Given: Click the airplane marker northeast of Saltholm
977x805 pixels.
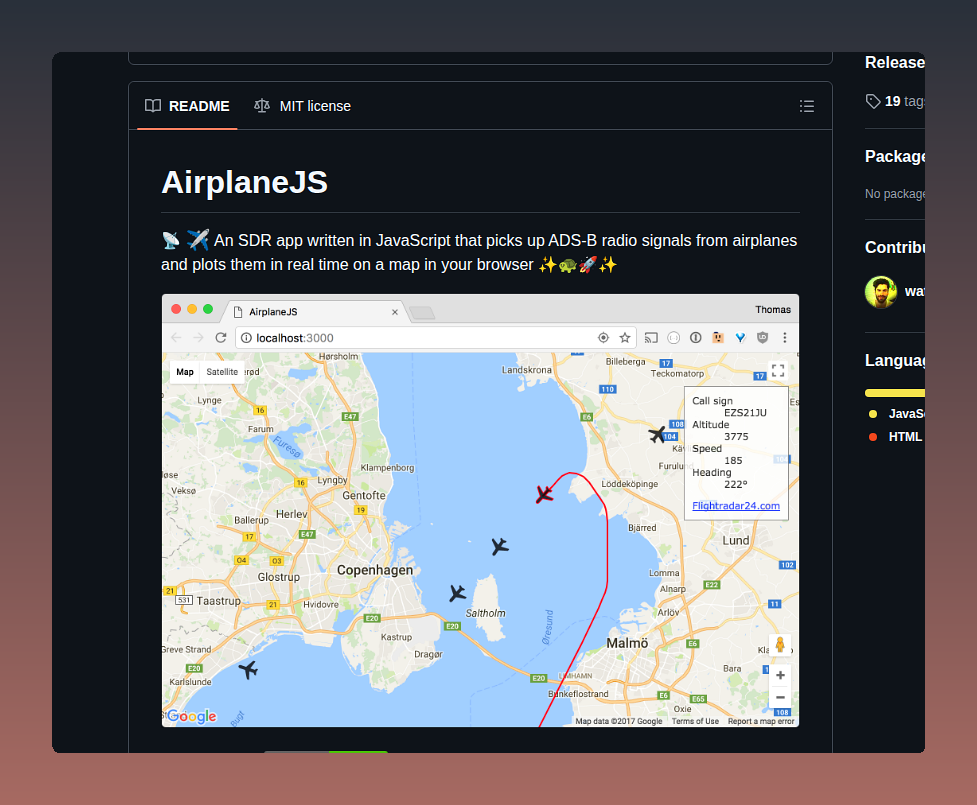Looking at the screenshot, I should point(500,546).
